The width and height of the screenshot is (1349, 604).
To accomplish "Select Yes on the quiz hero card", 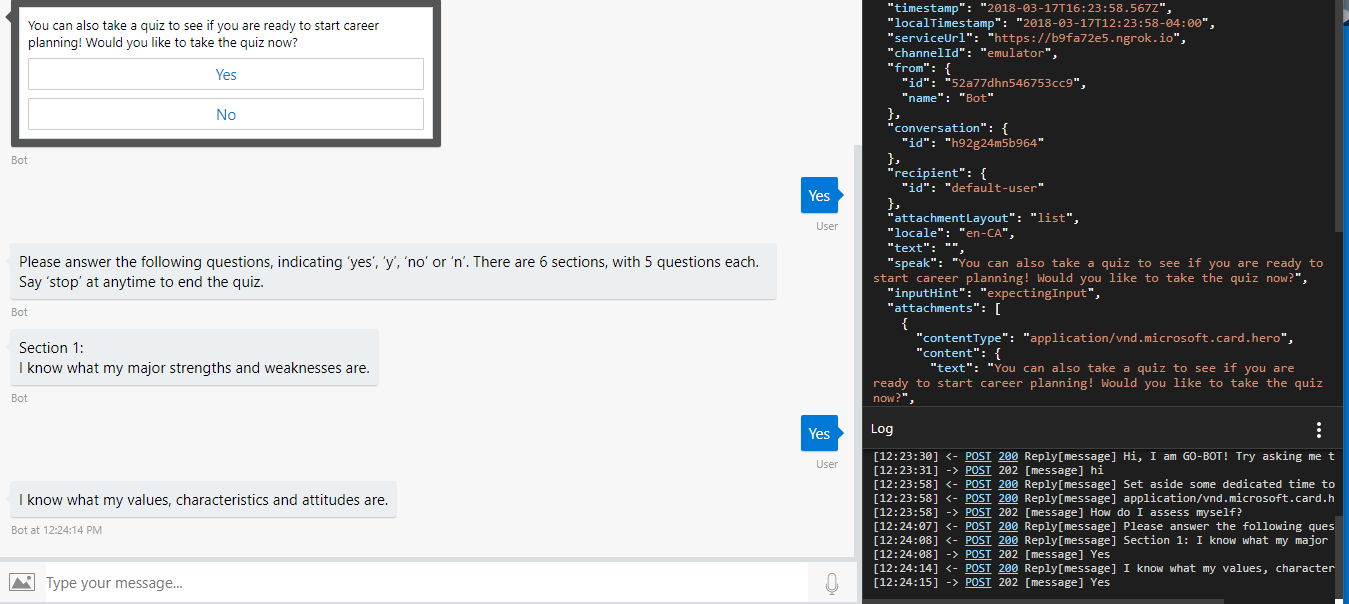I will (225, 74).
